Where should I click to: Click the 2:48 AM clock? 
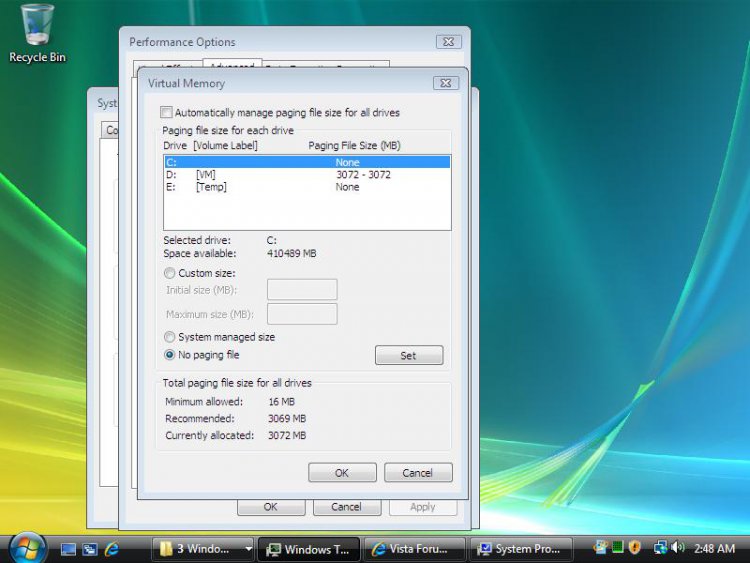click(x=714, y=549)
